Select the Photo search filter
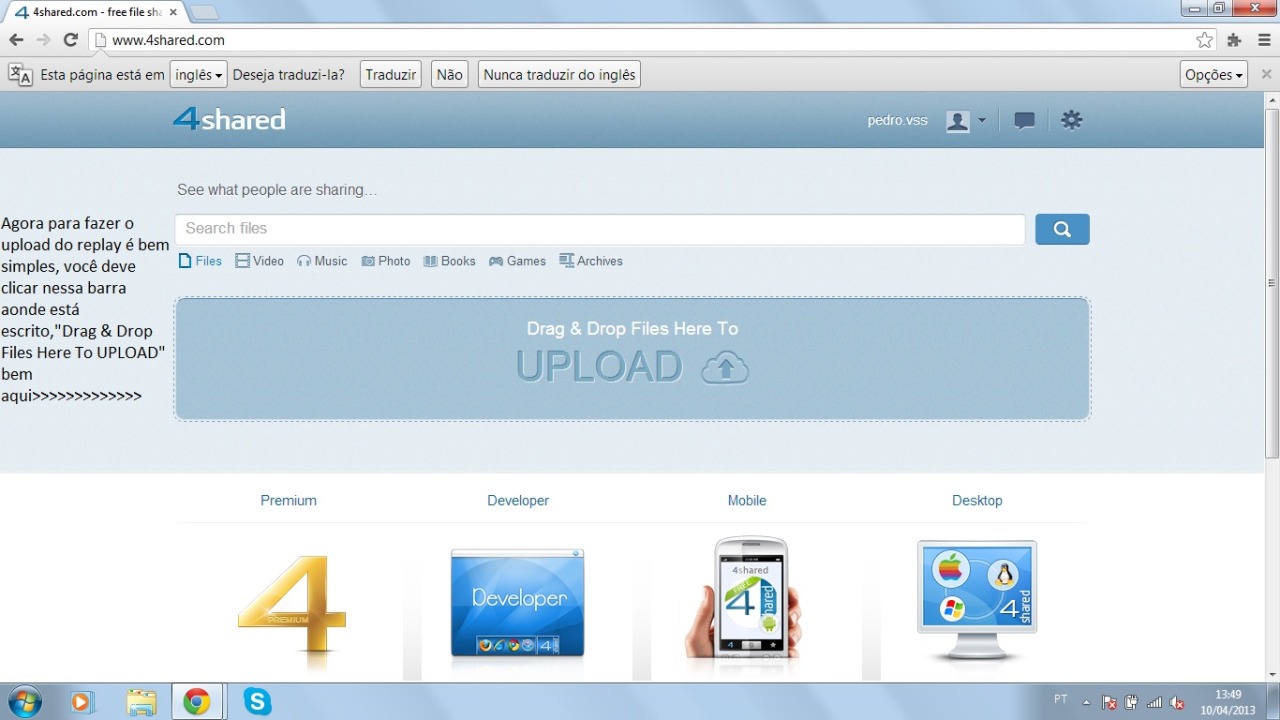The image size is (1280, 720). pos(386,261)
